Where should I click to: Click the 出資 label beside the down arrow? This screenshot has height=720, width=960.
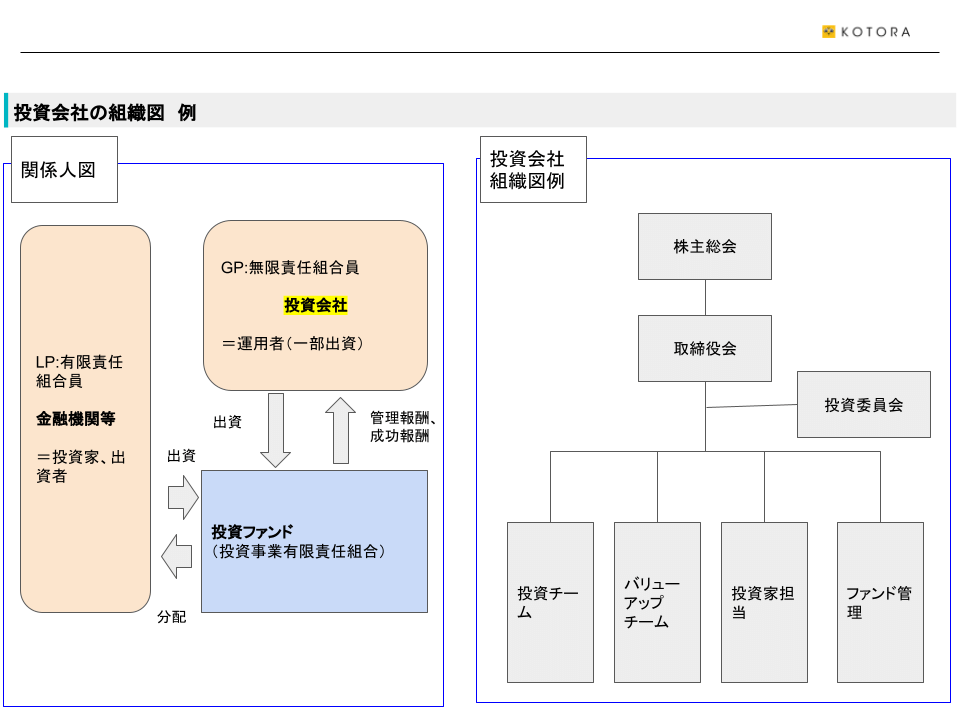[x=227, y=422]
